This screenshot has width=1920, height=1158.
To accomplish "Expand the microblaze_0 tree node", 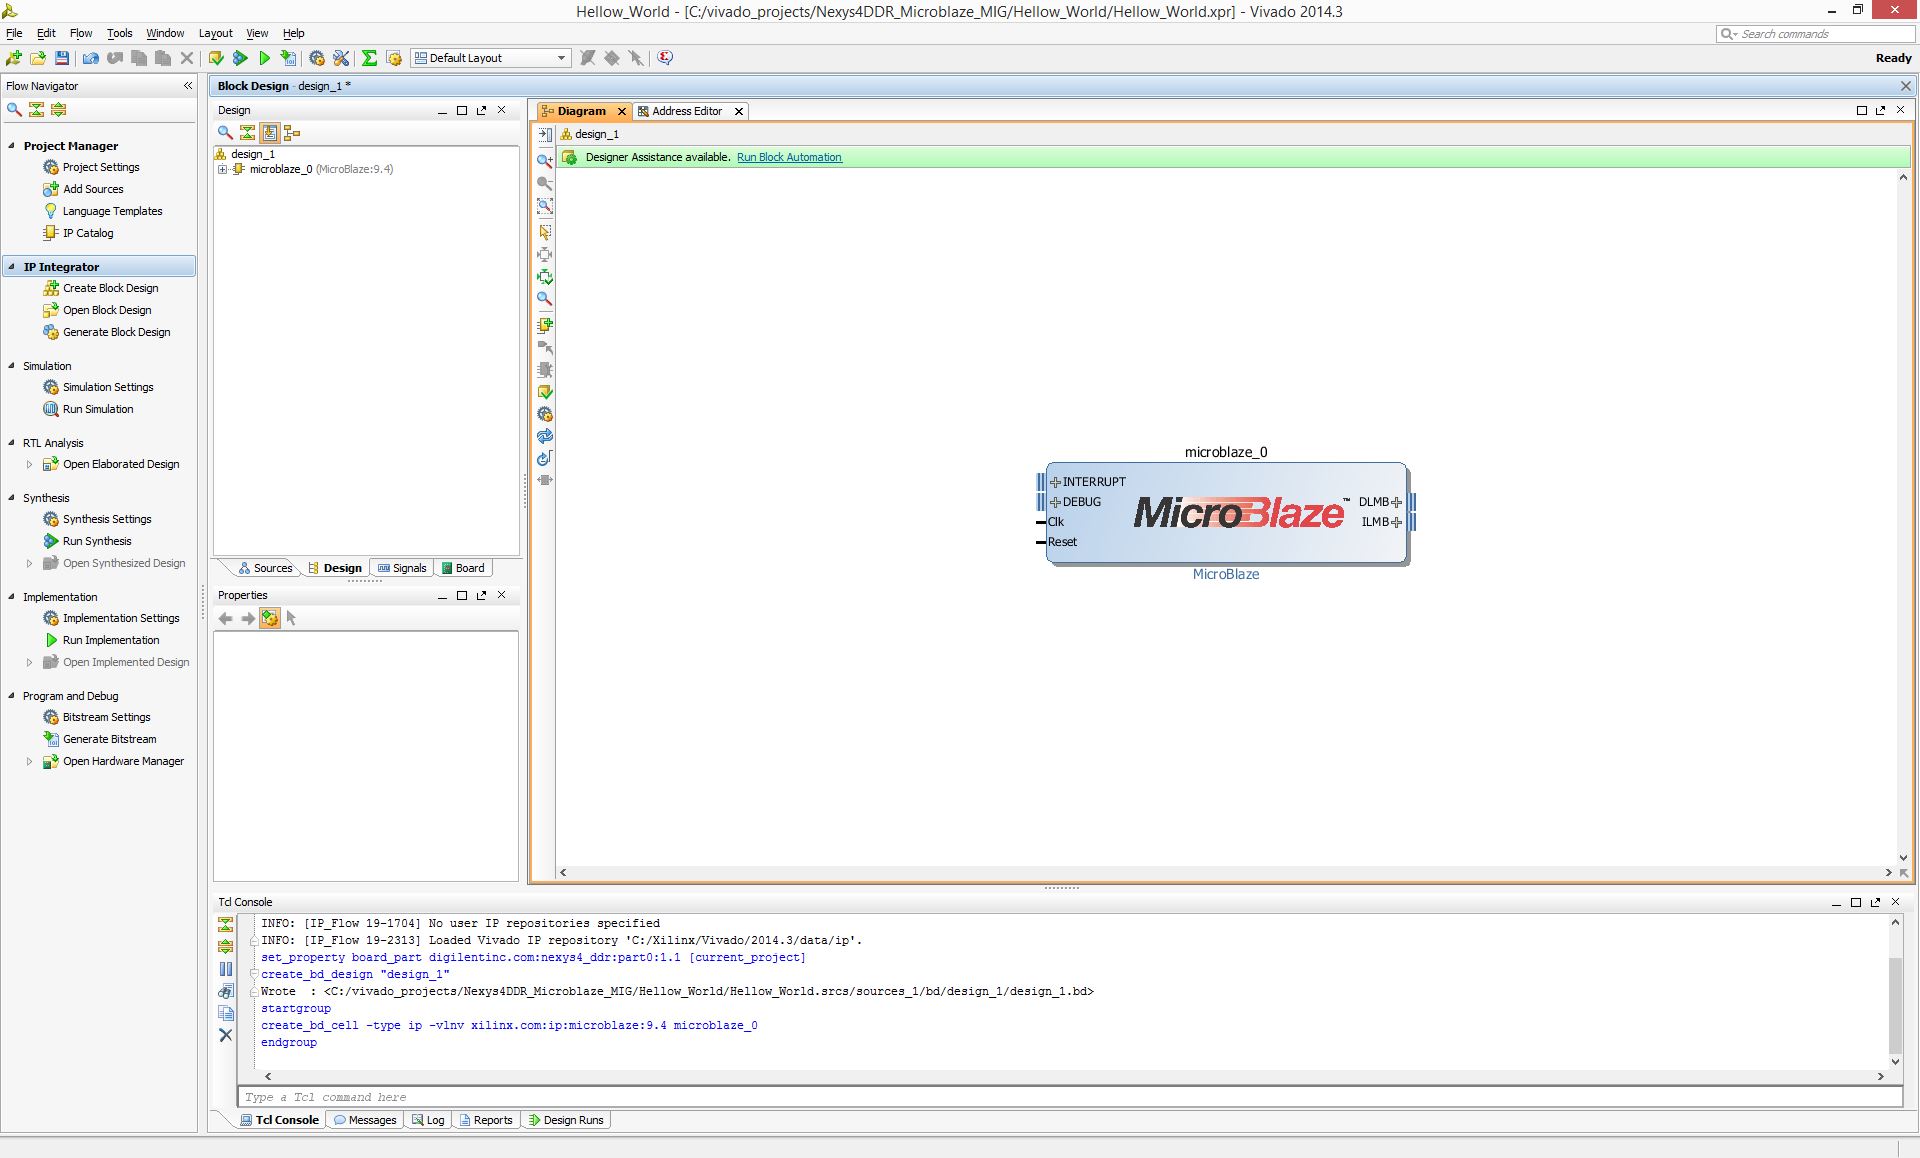I will pos(223,169).
